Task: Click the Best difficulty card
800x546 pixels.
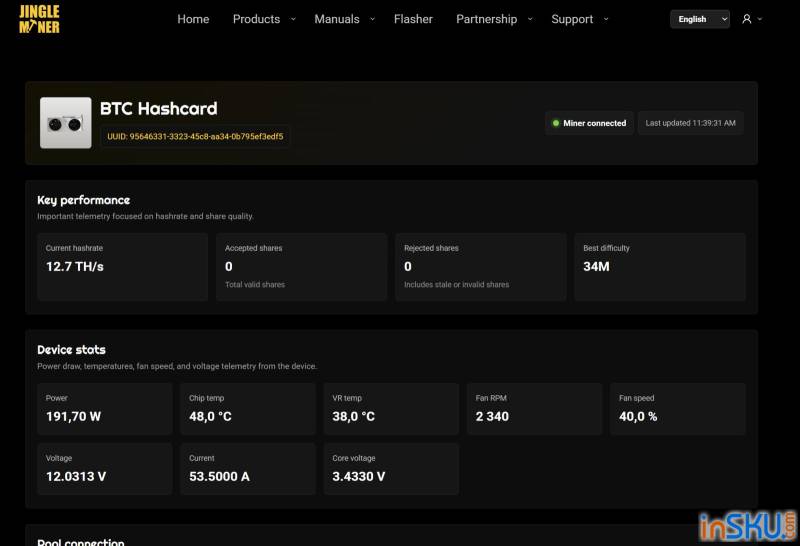Action: coord(660,267)
